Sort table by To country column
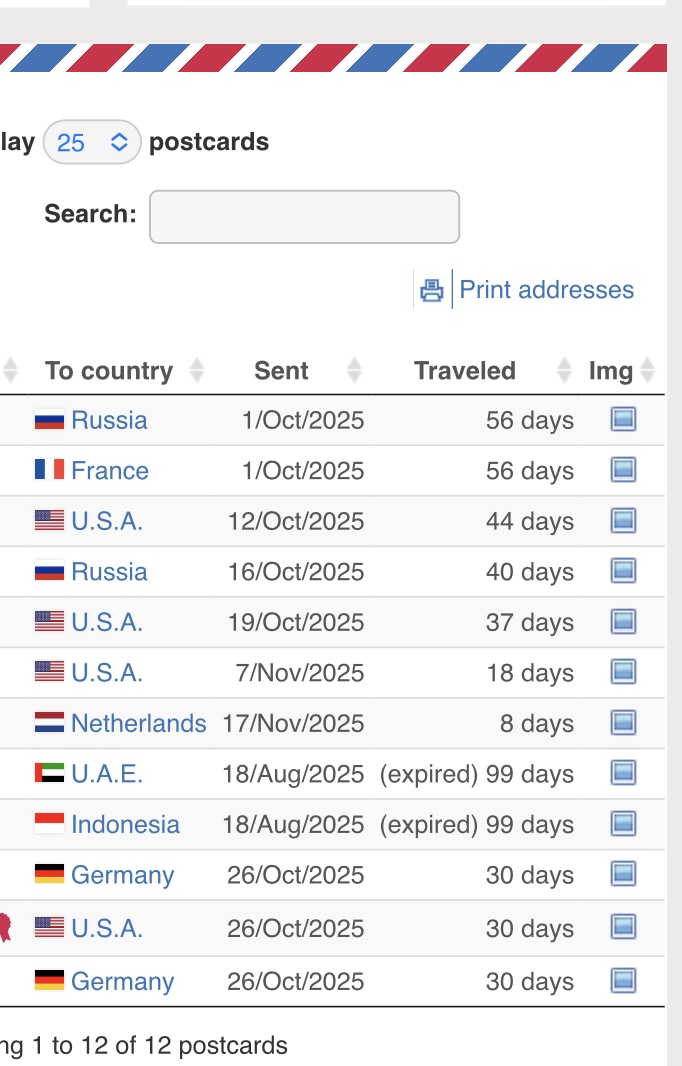 [109, 371]
